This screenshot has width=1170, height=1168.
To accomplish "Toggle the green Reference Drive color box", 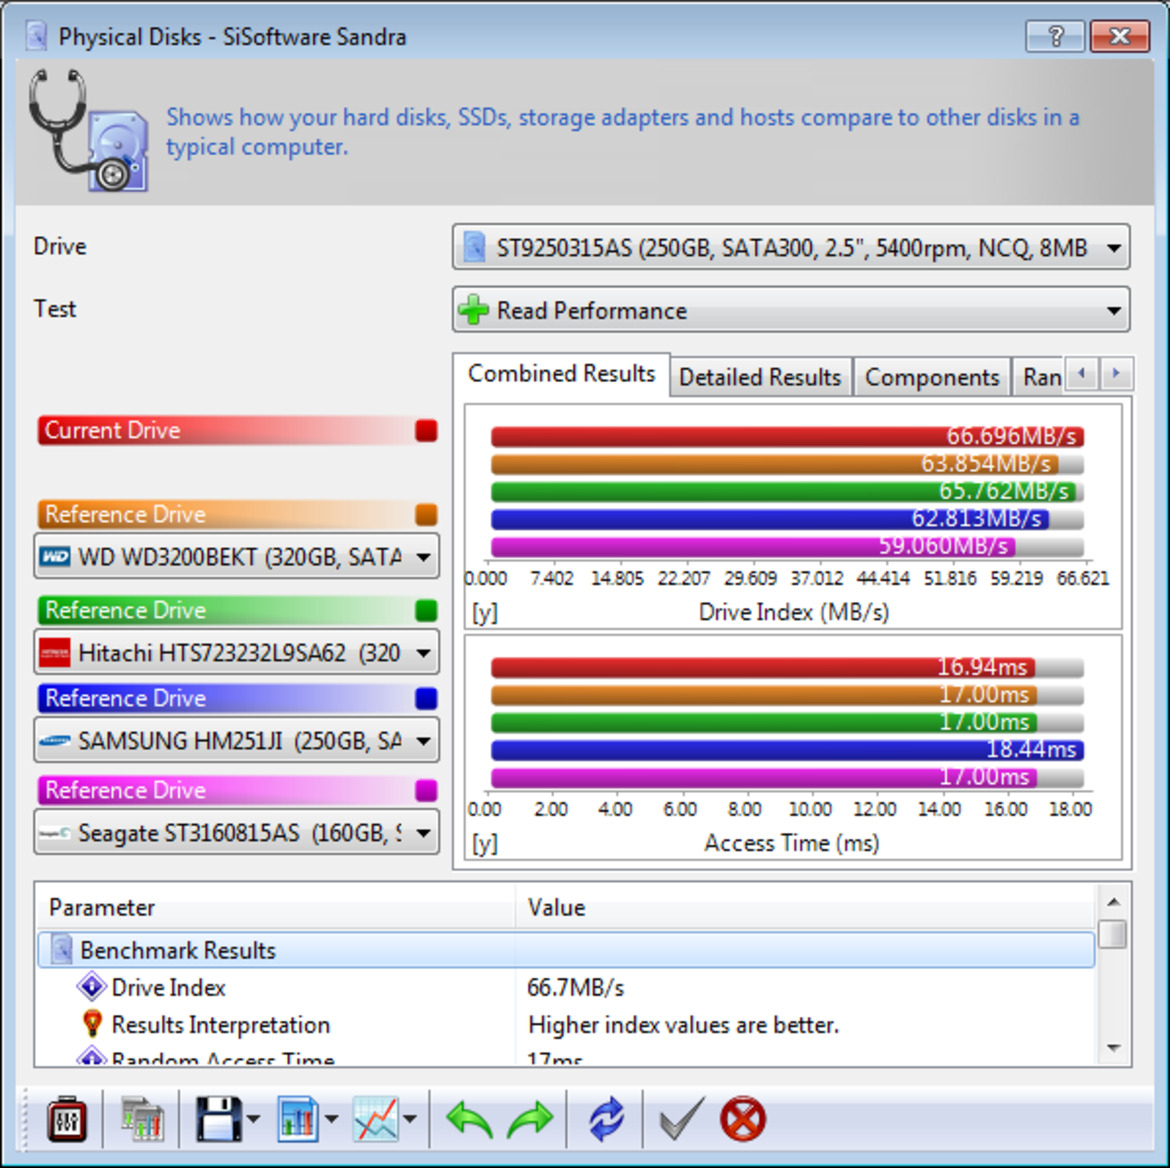I will coord(426,610).
